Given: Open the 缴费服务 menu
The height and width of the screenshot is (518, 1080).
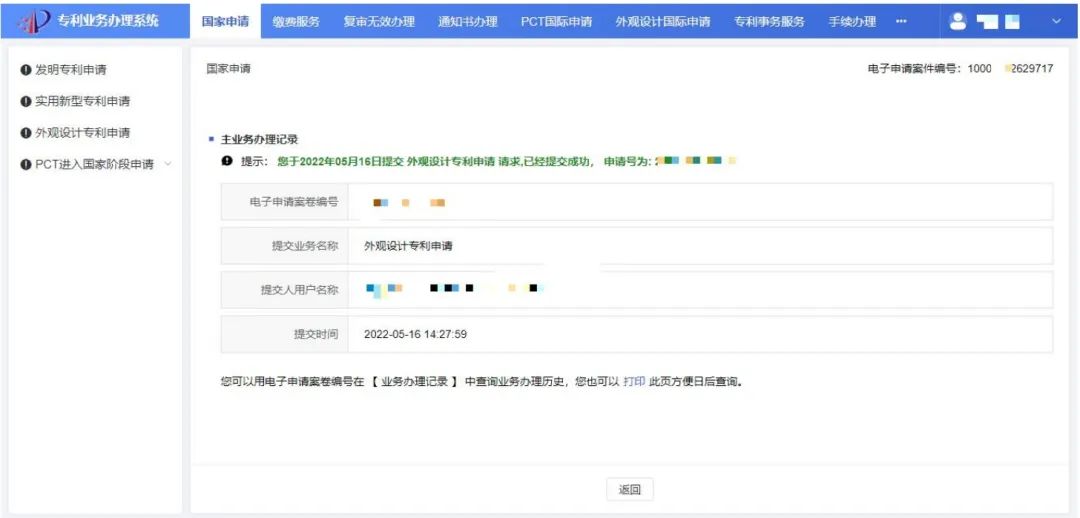Looking at the screenshot, I should [x=296, y=22].
